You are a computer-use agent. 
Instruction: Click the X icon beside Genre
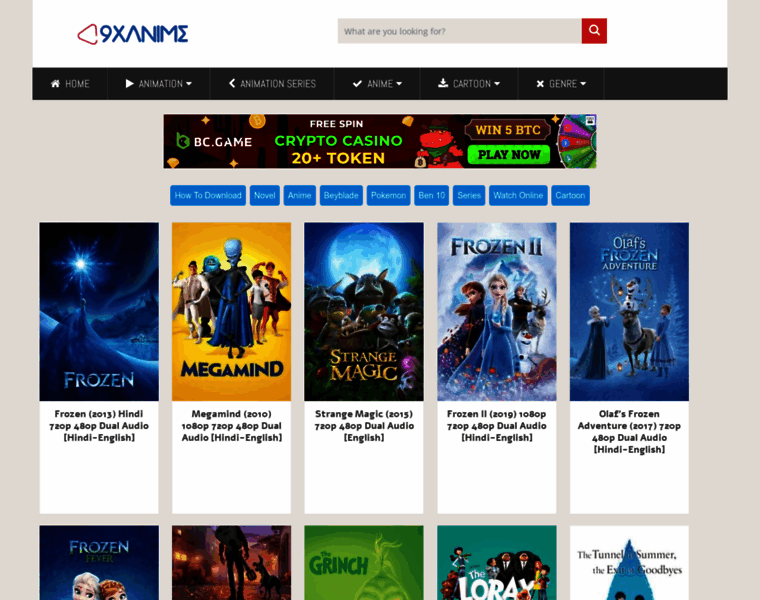click(540, 84)
